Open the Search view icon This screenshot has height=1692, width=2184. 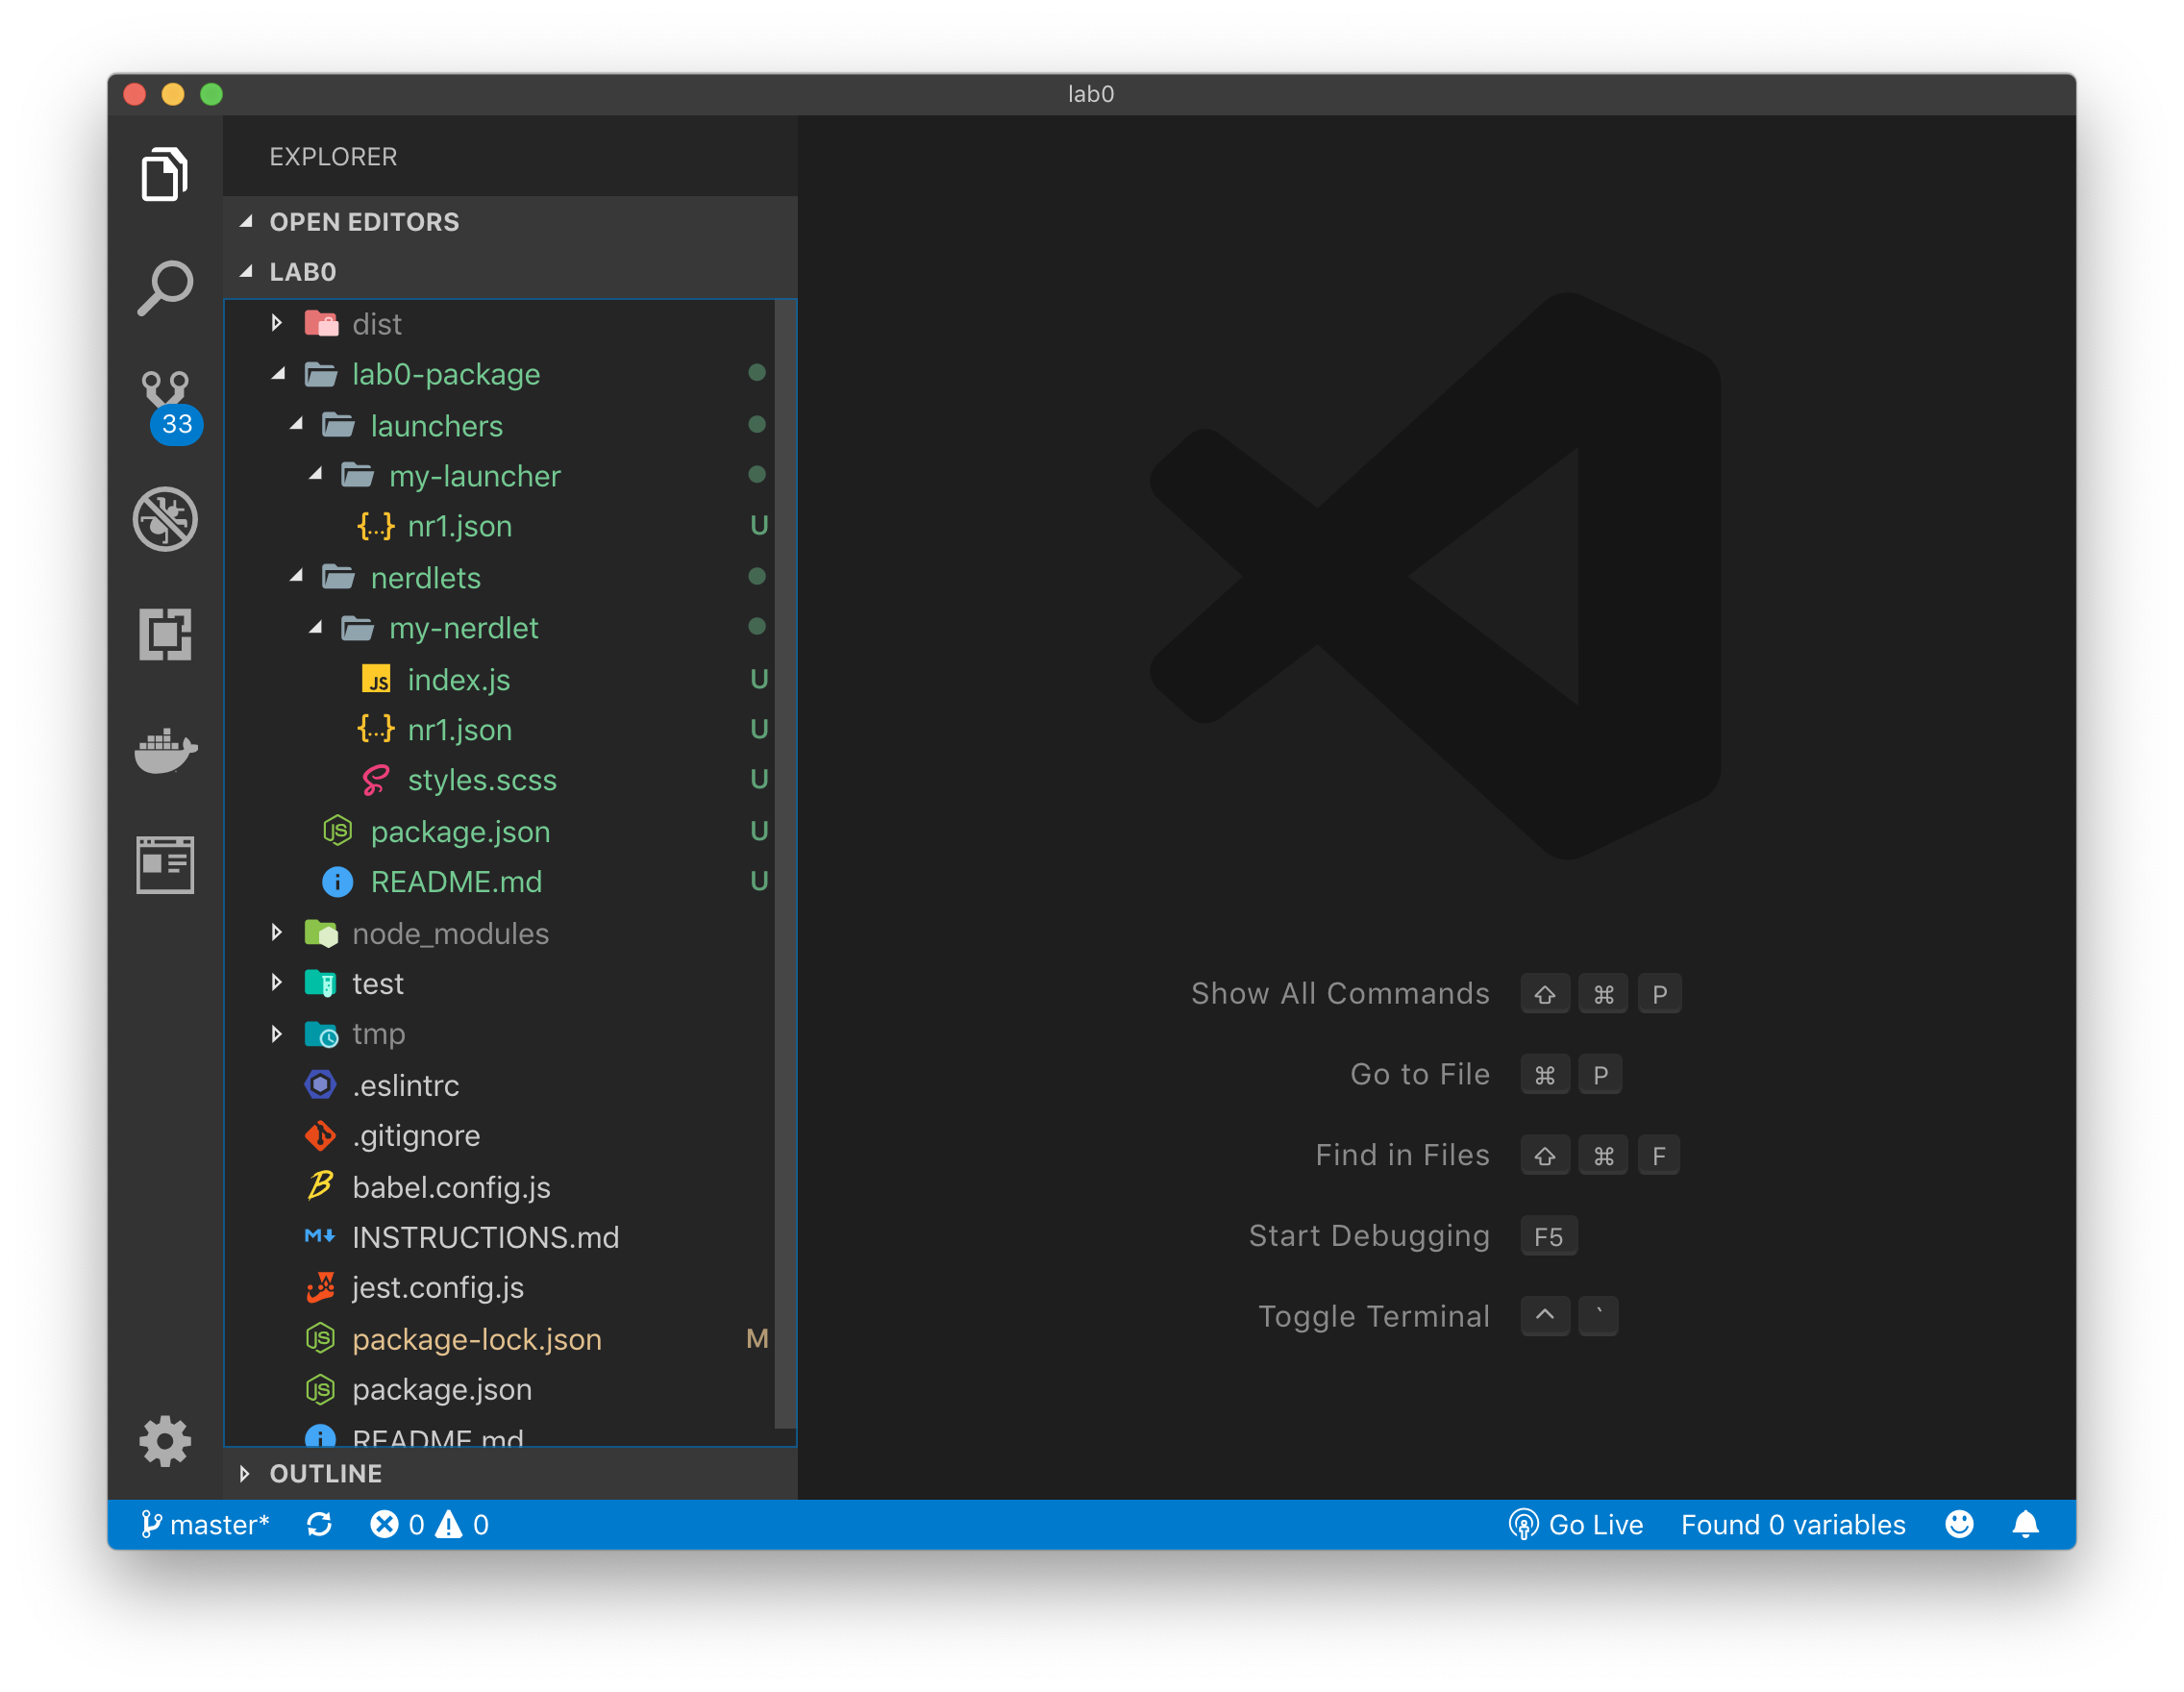tap(165, 290)
